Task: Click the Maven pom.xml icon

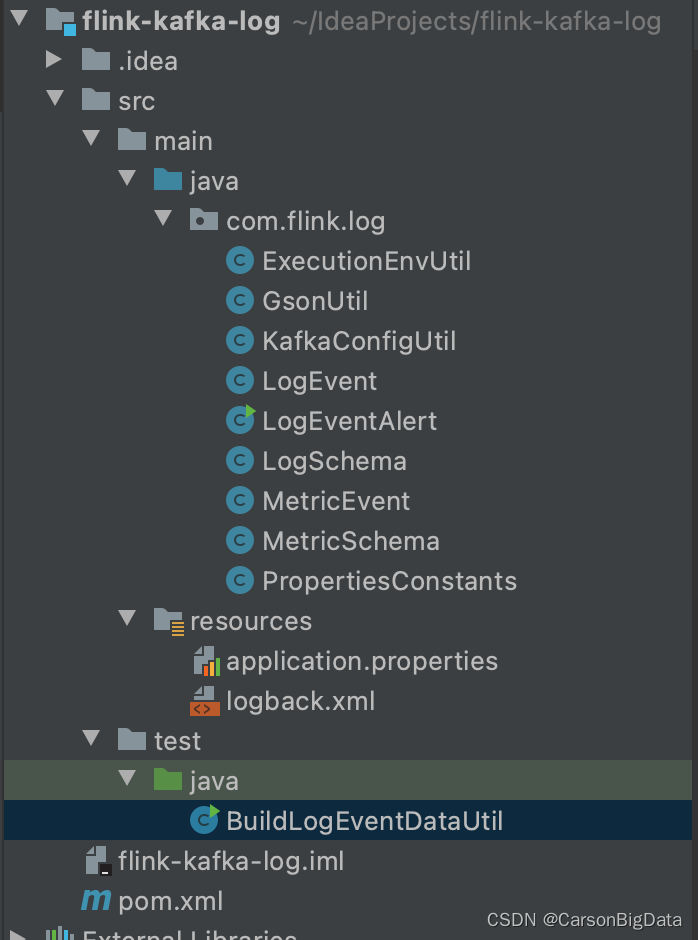Action: 96,900
